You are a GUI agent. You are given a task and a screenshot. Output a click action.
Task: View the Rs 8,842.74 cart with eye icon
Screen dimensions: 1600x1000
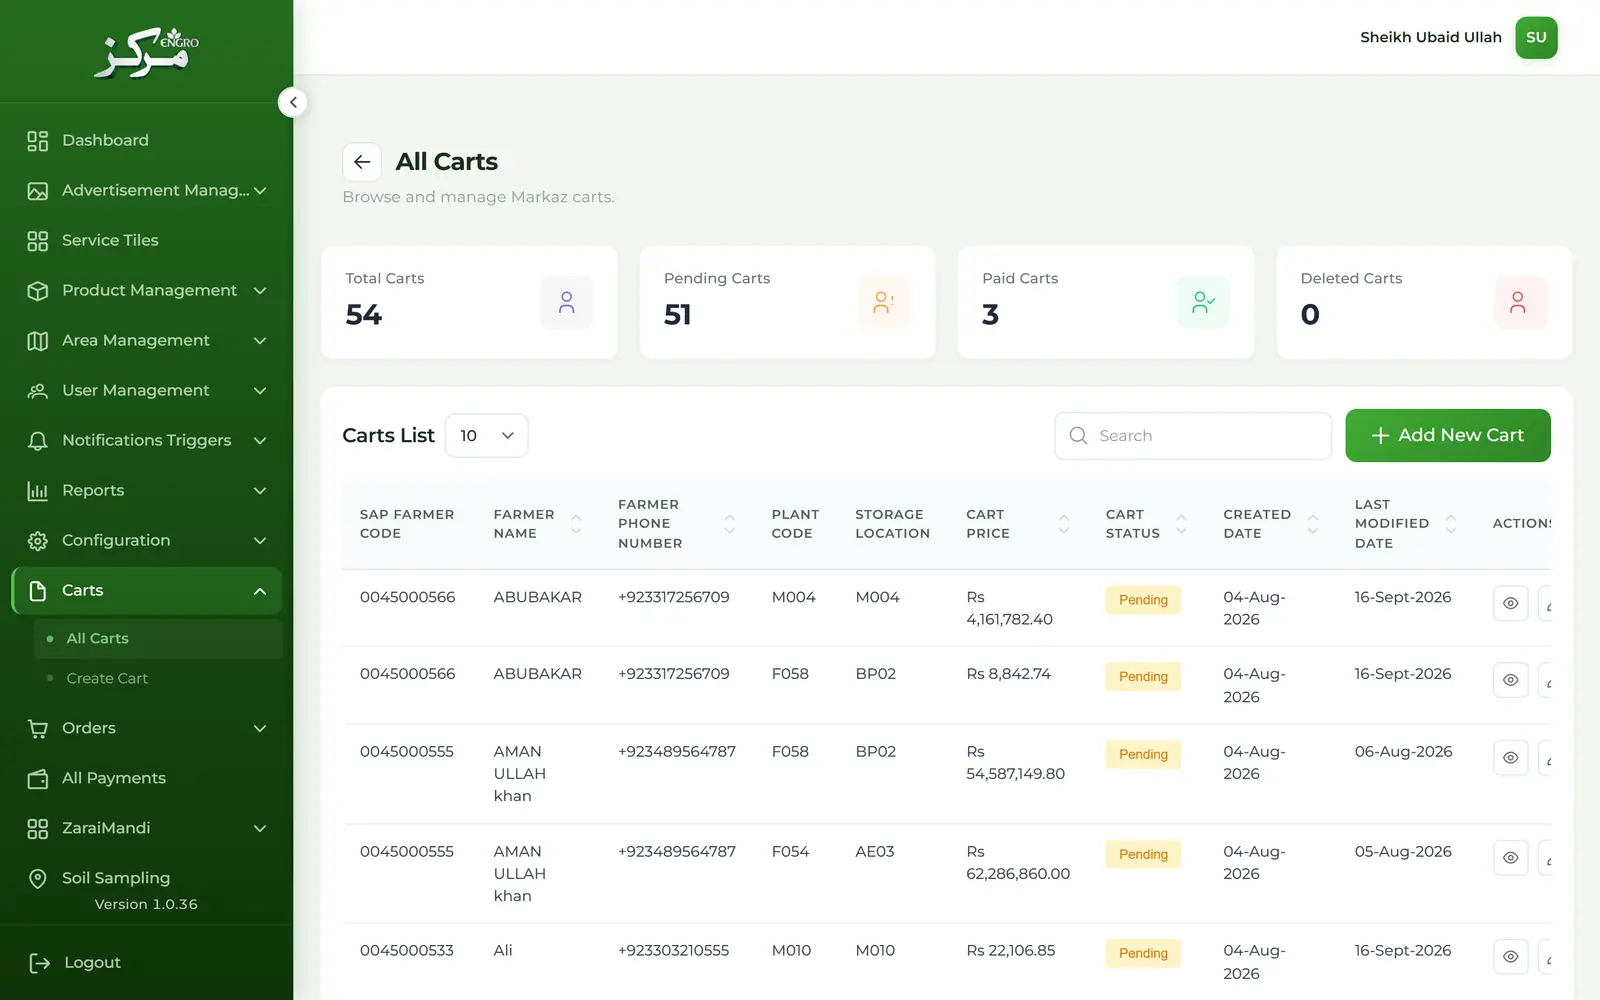1510,680
